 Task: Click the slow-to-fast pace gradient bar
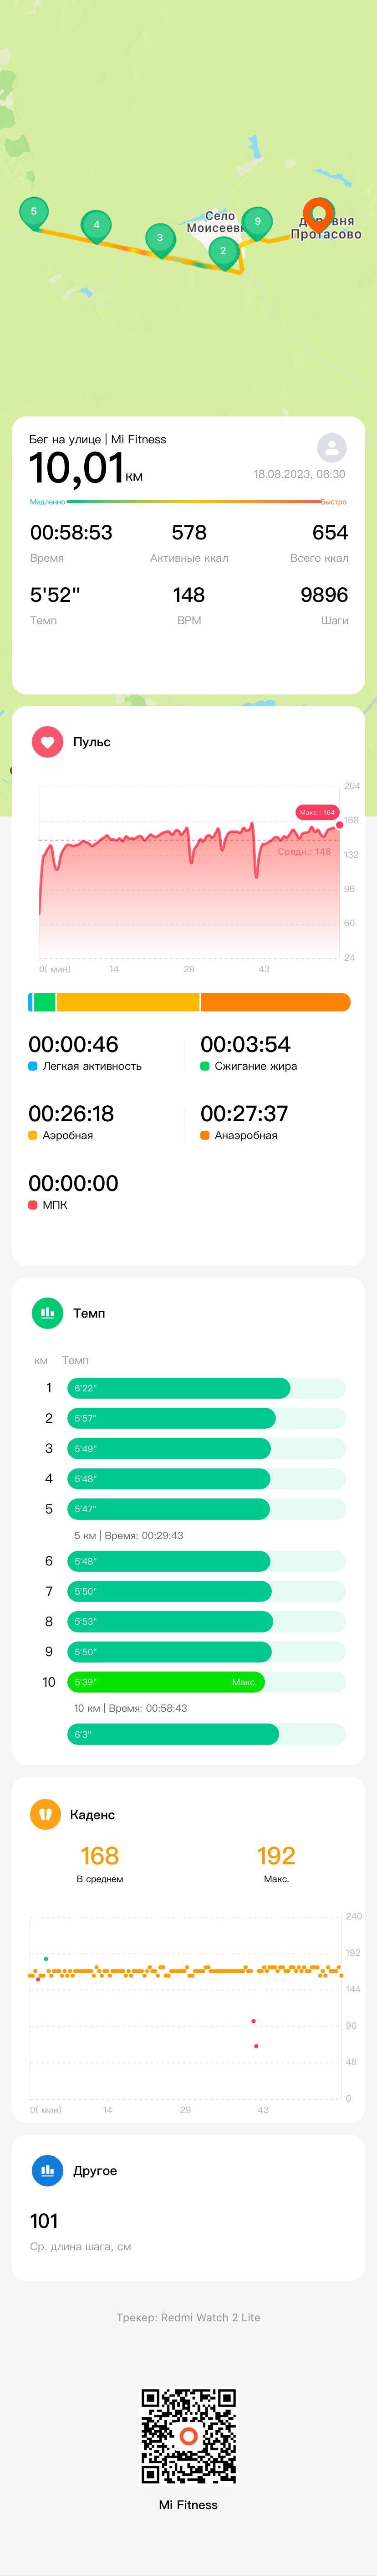188,501
